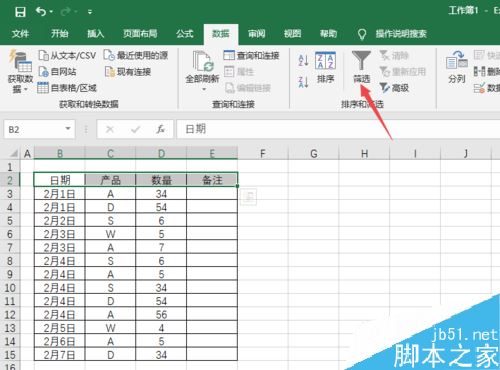500x370 pixels.
Task: Click the formula bar showing 日期
Action: point(338,129)
